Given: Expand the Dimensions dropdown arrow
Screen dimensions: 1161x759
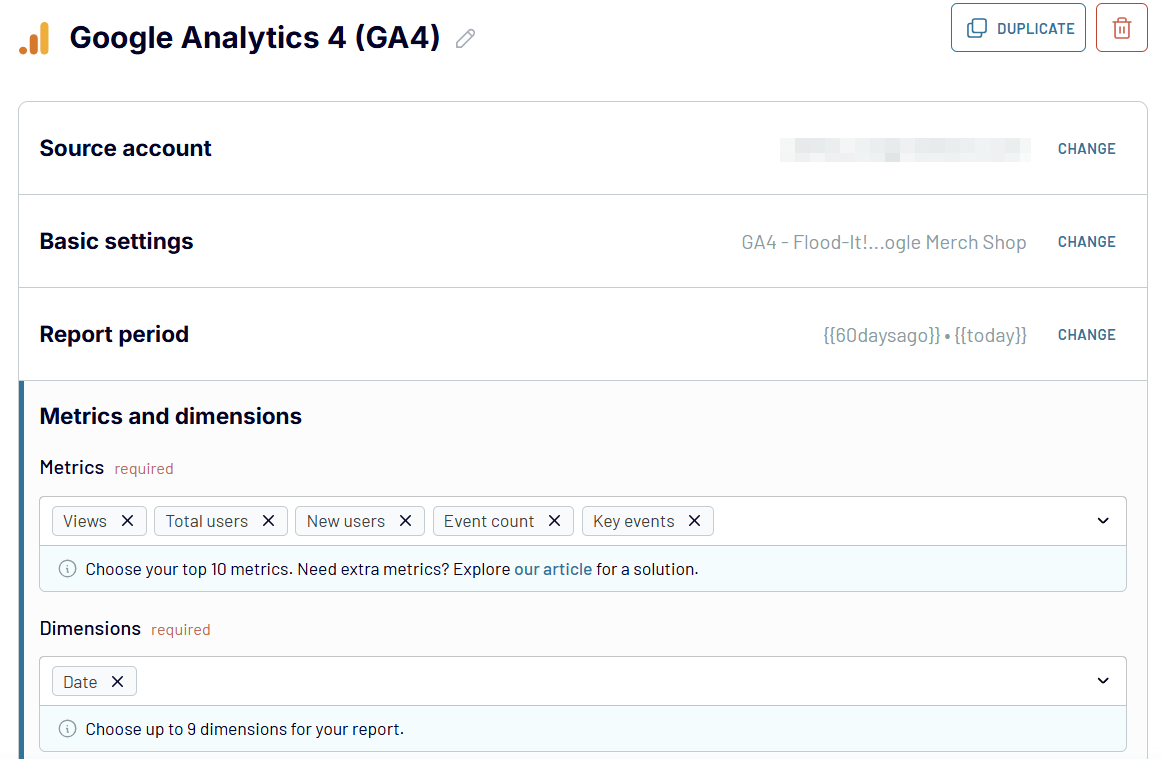Looking at the screenshot, I should (x=1103, y=681).
